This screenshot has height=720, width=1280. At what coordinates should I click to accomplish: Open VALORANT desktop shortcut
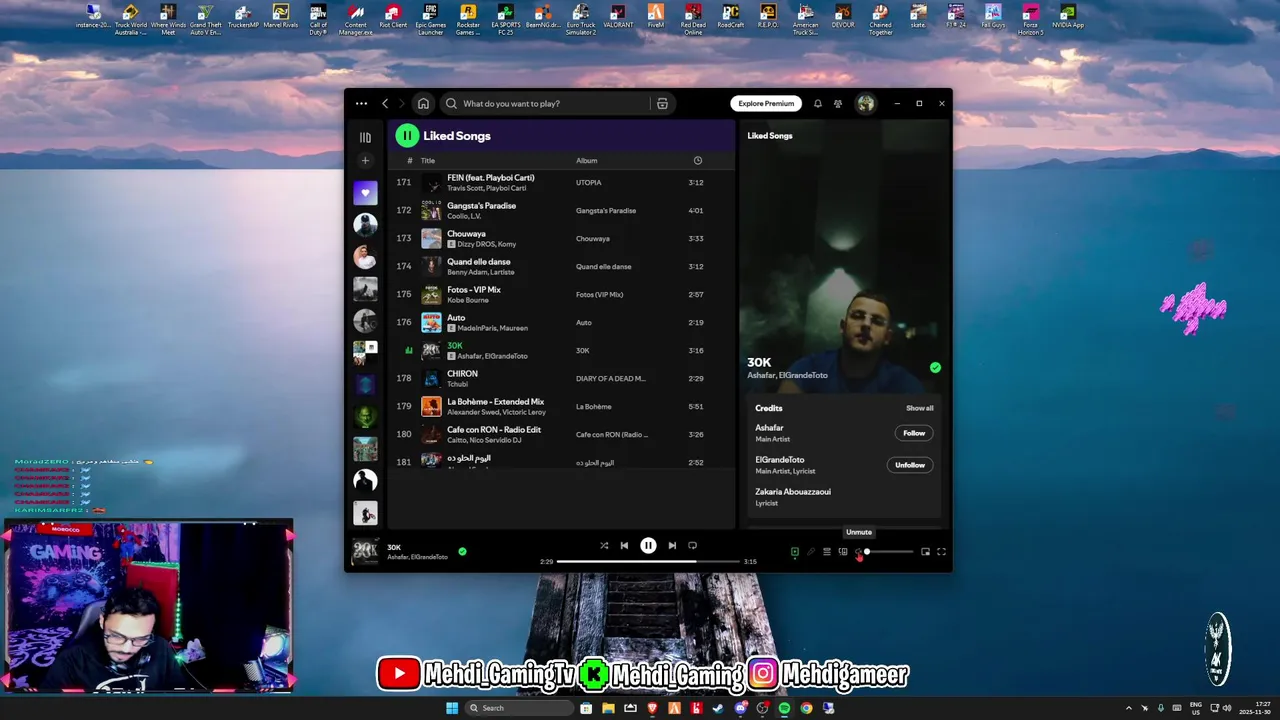tap(618, 19)
